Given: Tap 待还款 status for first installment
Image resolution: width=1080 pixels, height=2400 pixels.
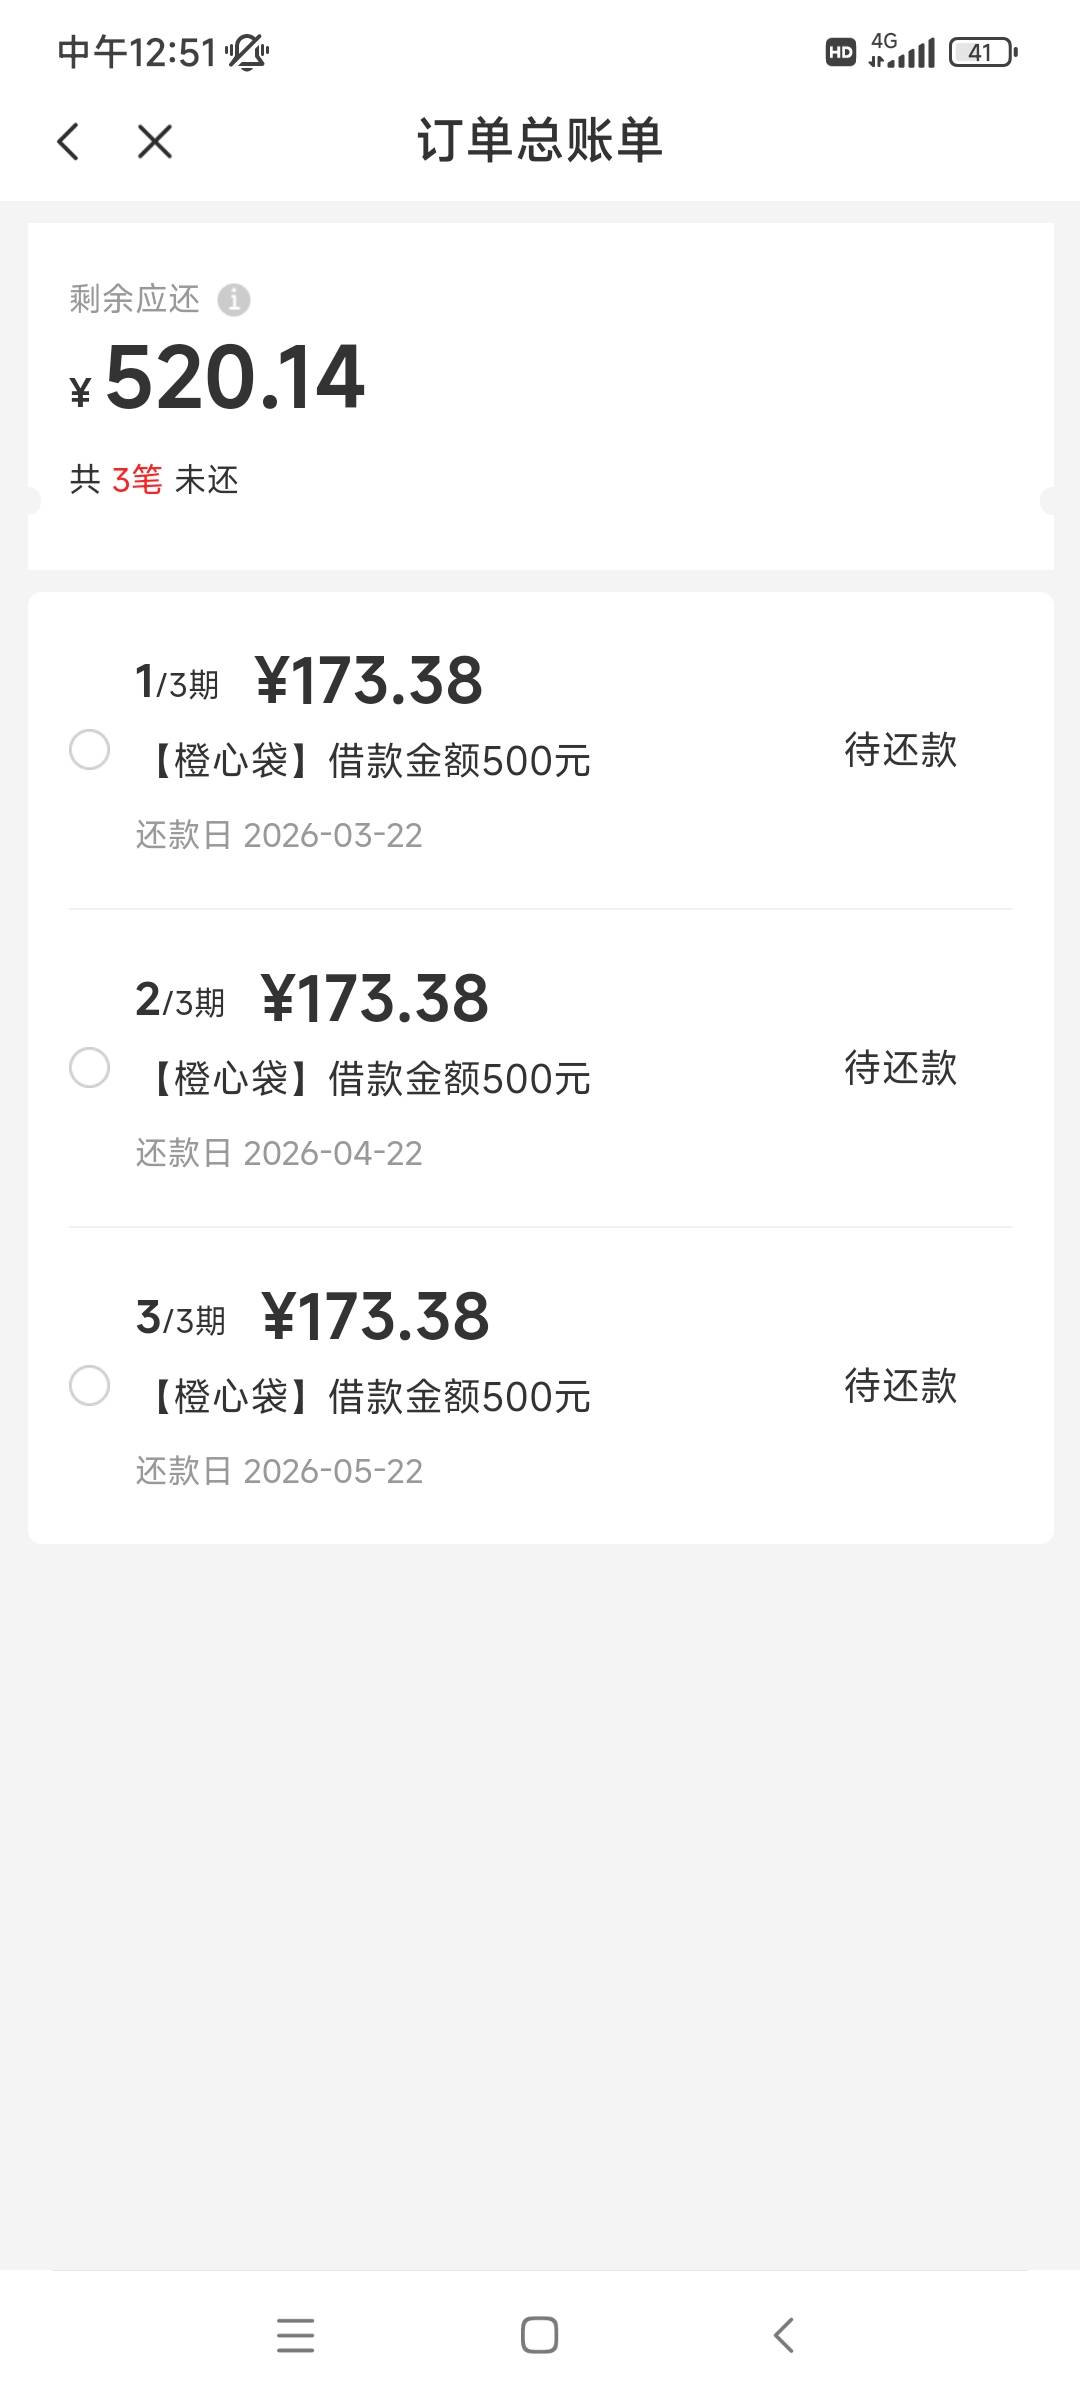Looking at the screenshot, I should (900, 750).
